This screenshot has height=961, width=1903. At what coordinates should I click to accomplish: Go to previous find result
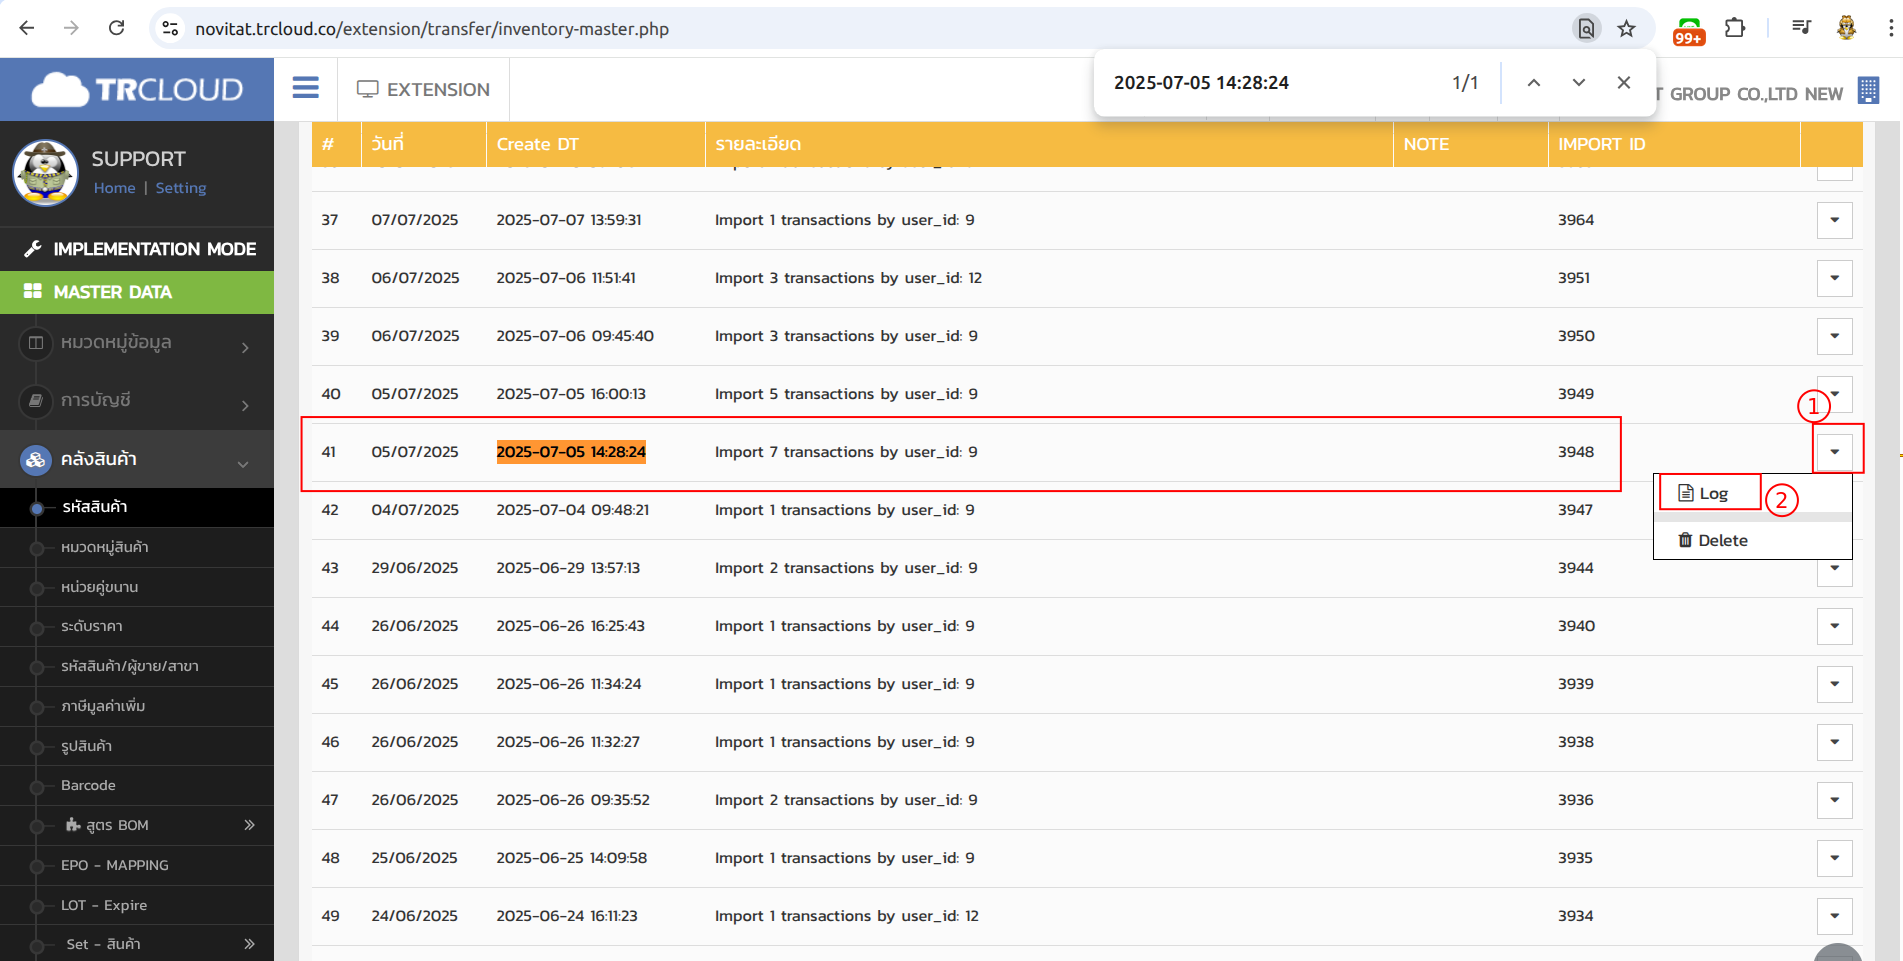tap(1533, 83)
